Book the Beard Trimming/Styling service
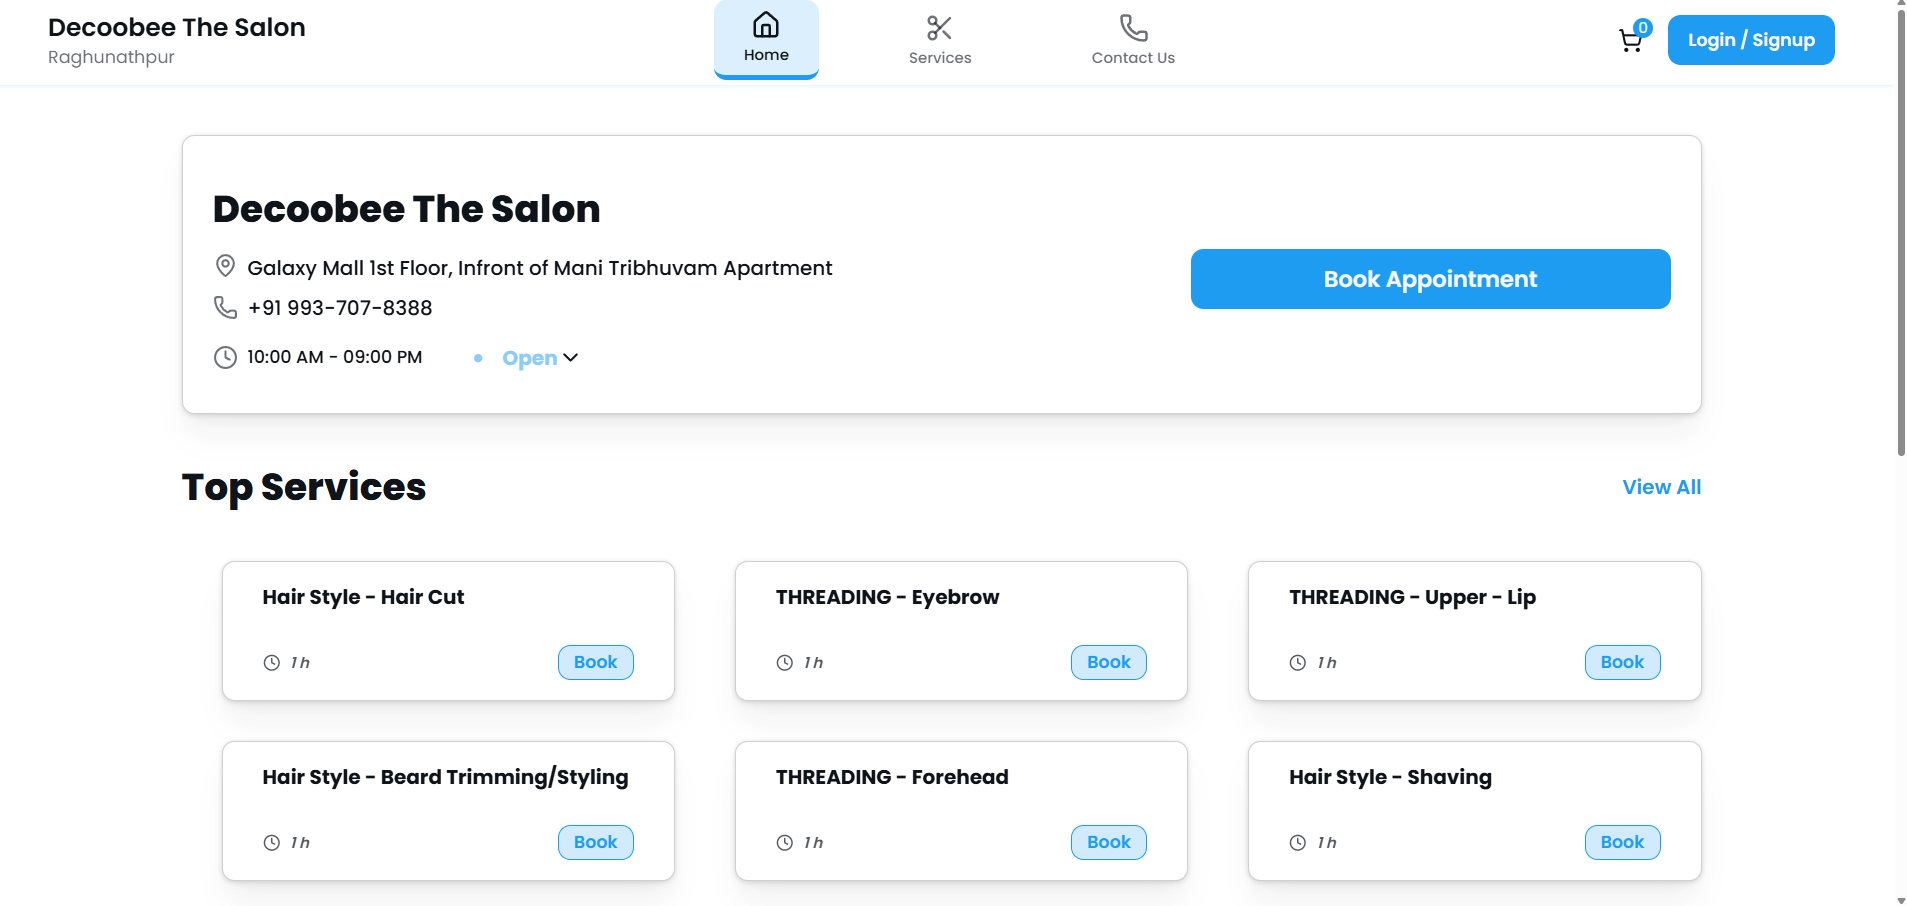 [x=595, y=842]
